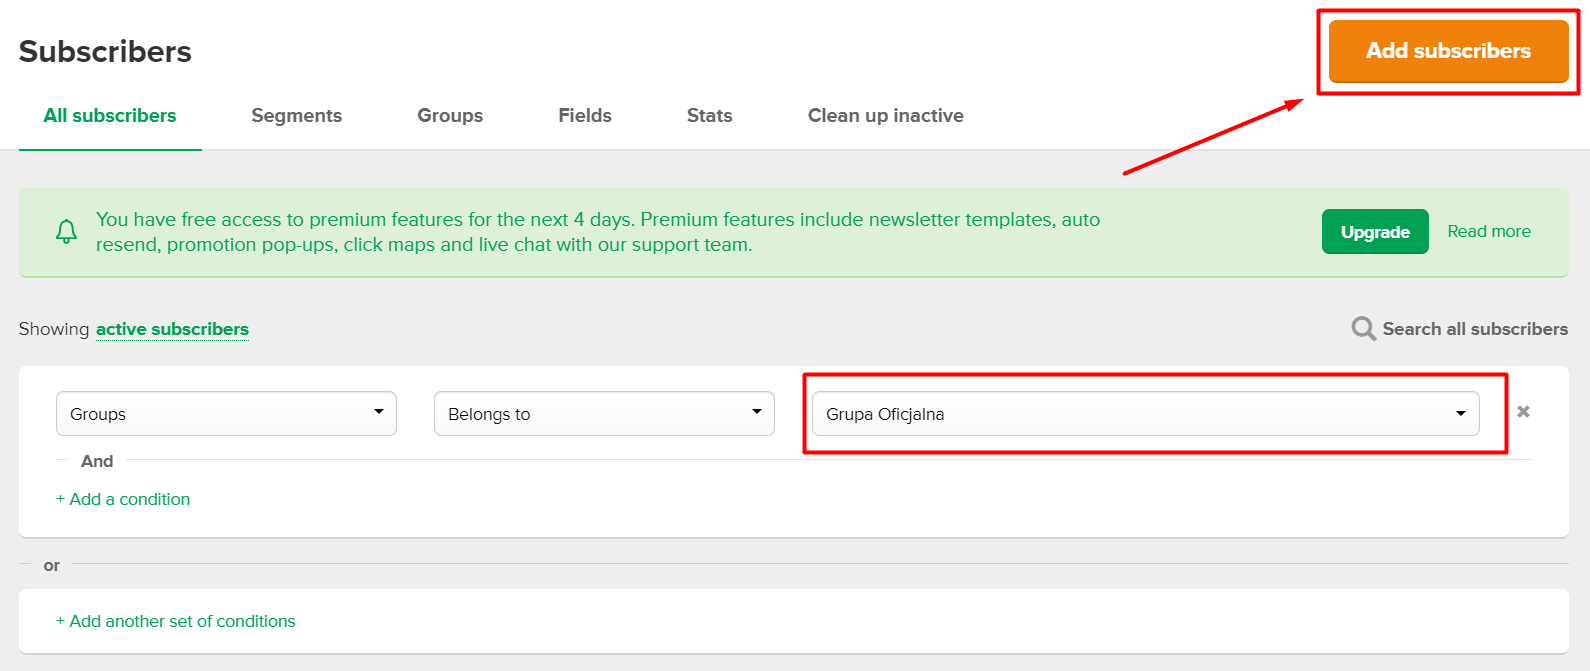Follow the Read more link
The height and width of the screenshot is (671, 1590).
1488,232
